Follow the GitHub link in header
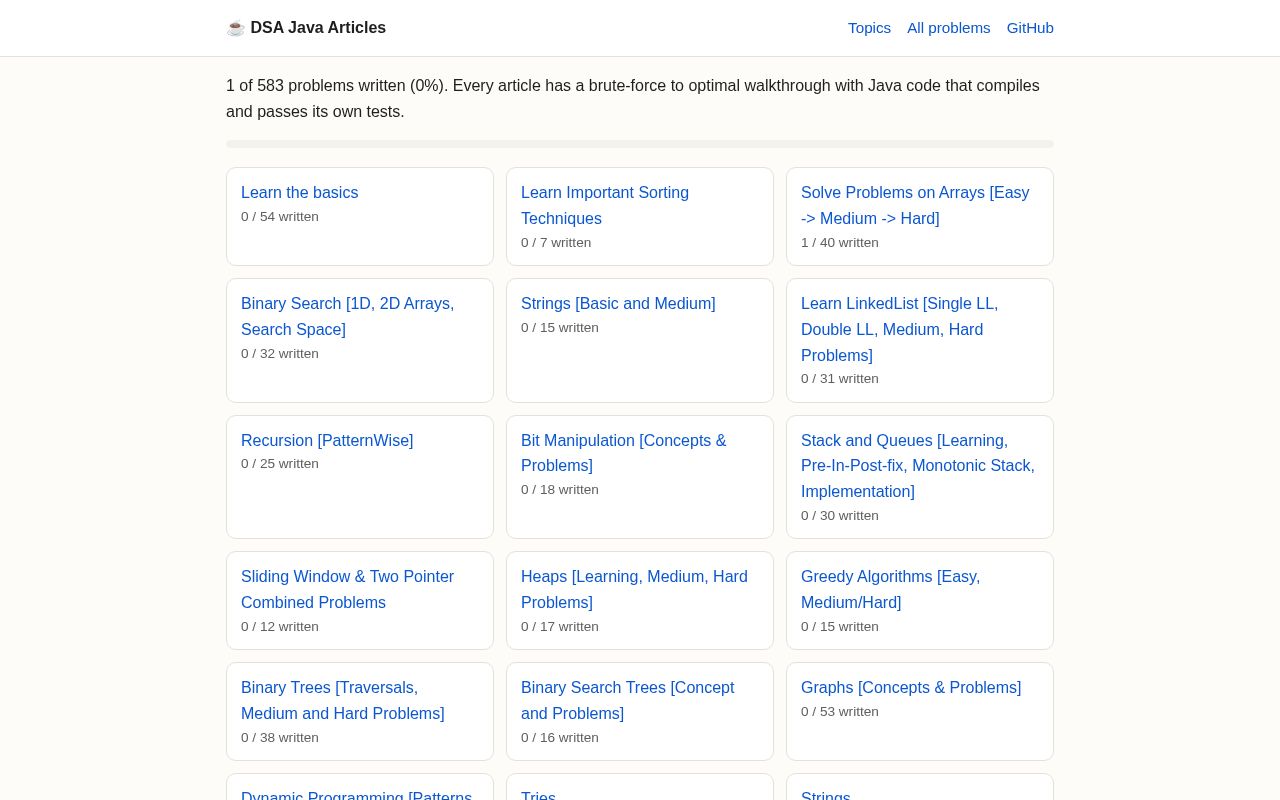This screenshot has width=1280, height=800. (1030, 28)
